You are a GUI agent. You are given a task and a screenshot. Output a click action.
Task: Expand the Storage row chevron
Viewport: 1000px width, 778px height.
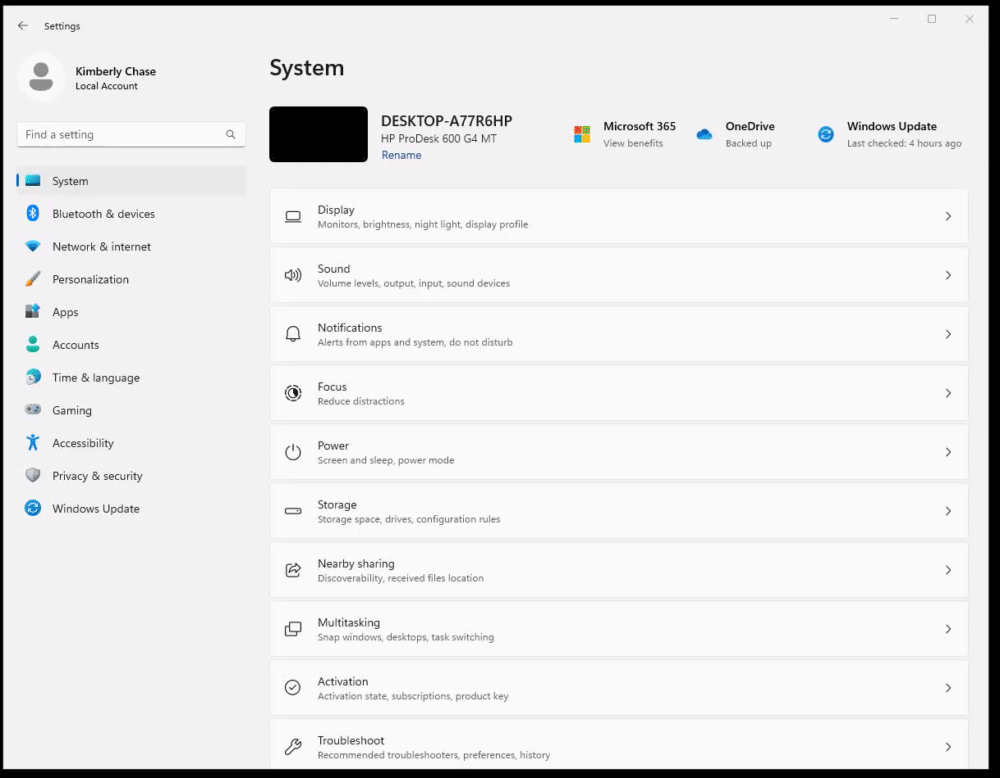pos(948,511)
